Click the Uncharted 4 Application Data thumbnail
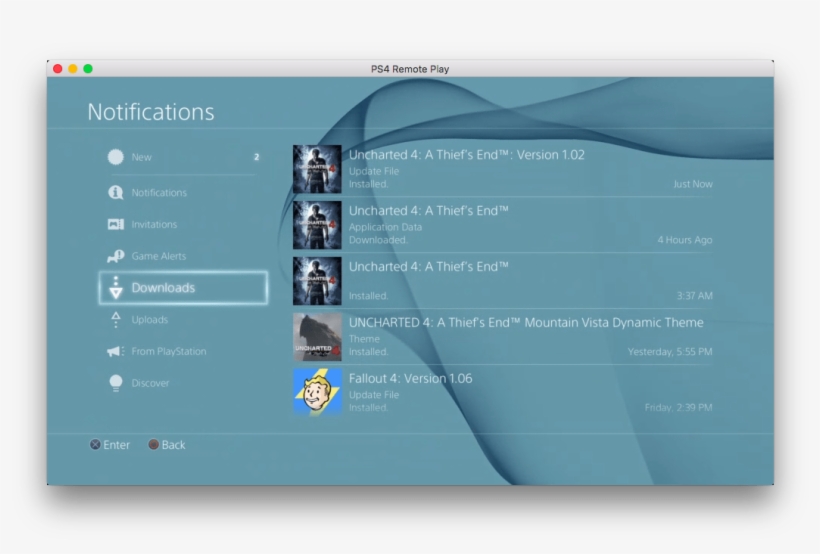Screen dimensions: 820x554 [317, 225]
